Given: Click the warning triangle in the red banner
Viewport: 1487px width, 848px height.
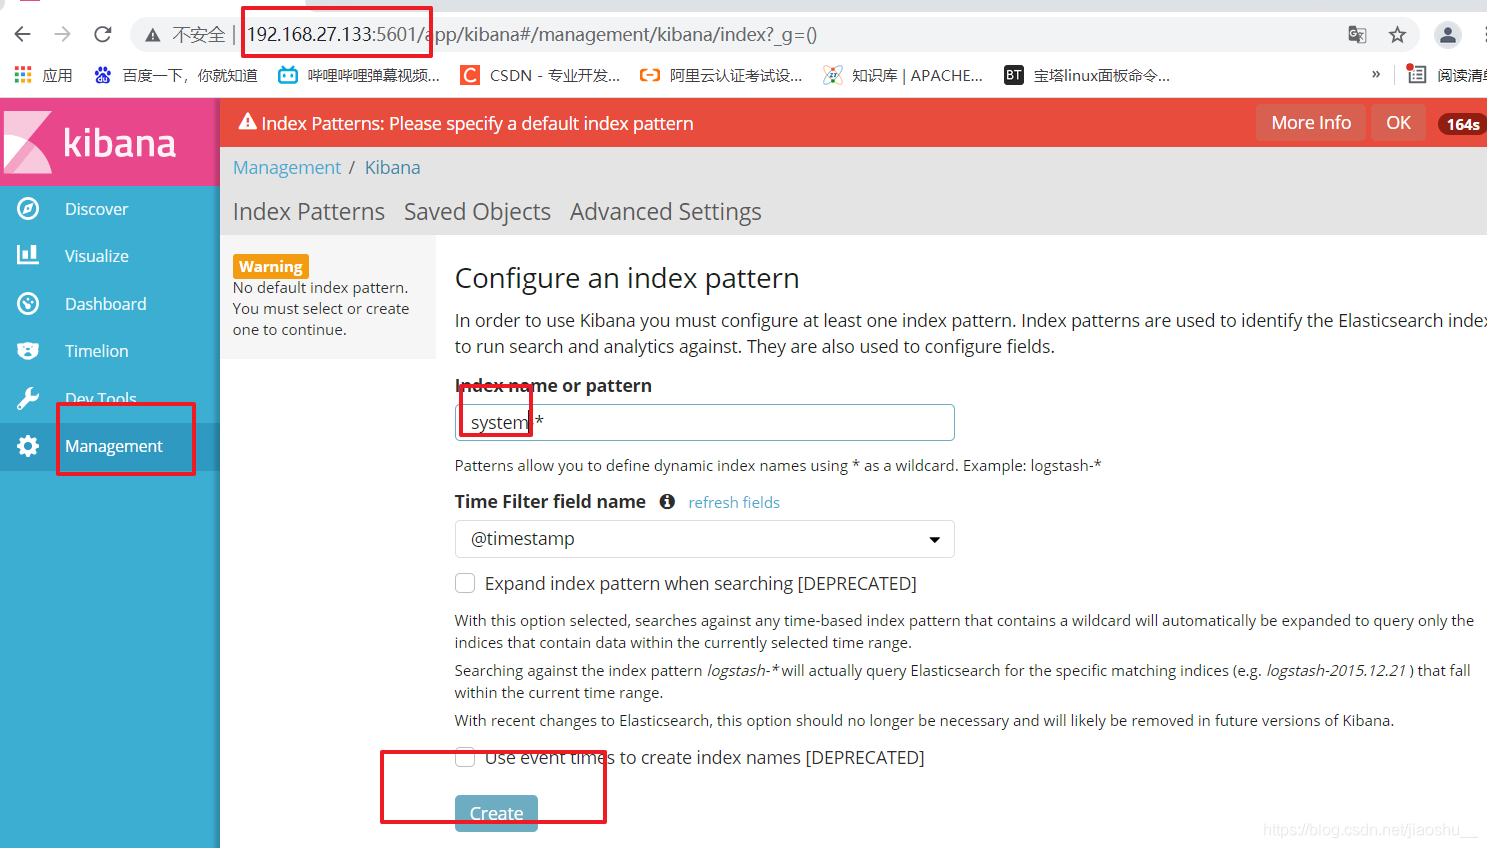Looking at the screenshot, I should coord(247,122).
